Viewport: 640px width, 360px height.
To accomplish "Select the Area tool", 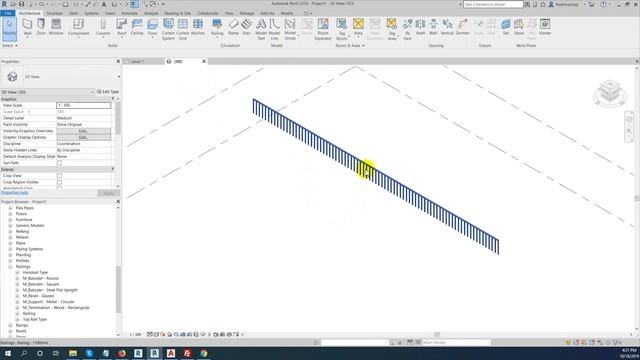I will [358, 27].
